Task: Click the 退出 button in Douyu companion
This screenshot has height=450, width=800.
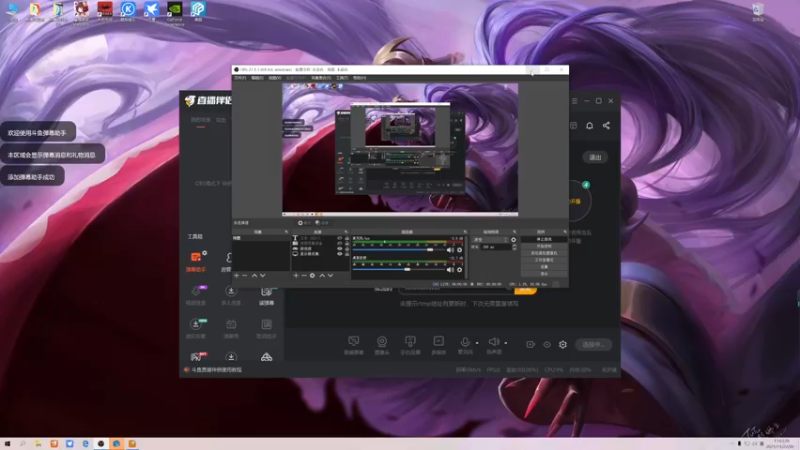Action: tap(595, 157)
